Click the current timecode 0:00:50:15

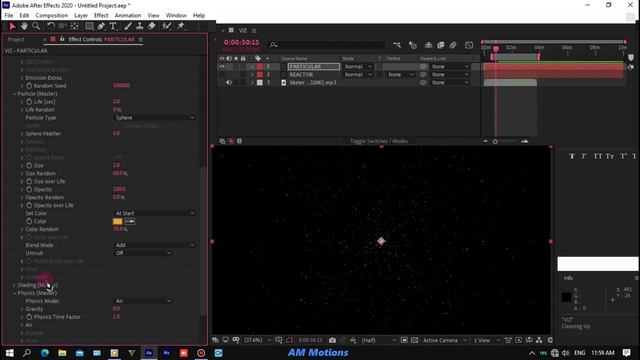[x=241, y=42]
